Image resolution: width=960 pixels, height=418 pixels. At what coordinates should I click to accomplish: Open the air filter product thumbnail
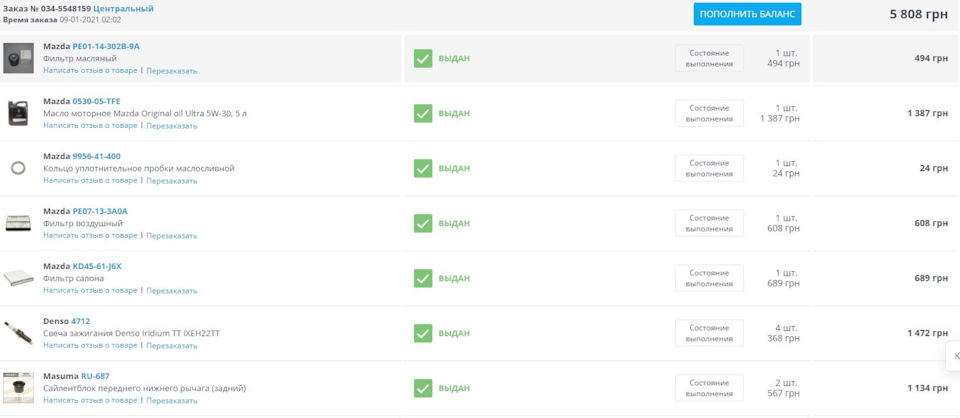pos(18,223)
